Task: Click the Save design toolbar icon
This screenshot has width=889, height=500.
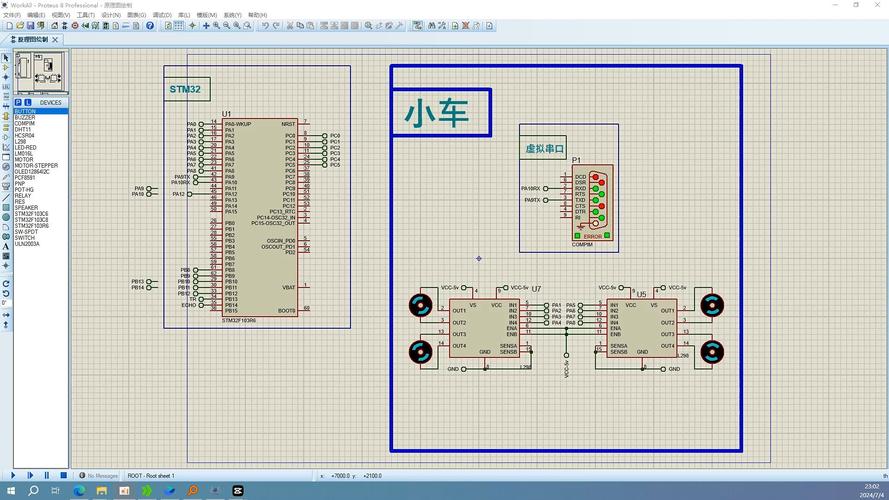Action: [30, 25]
